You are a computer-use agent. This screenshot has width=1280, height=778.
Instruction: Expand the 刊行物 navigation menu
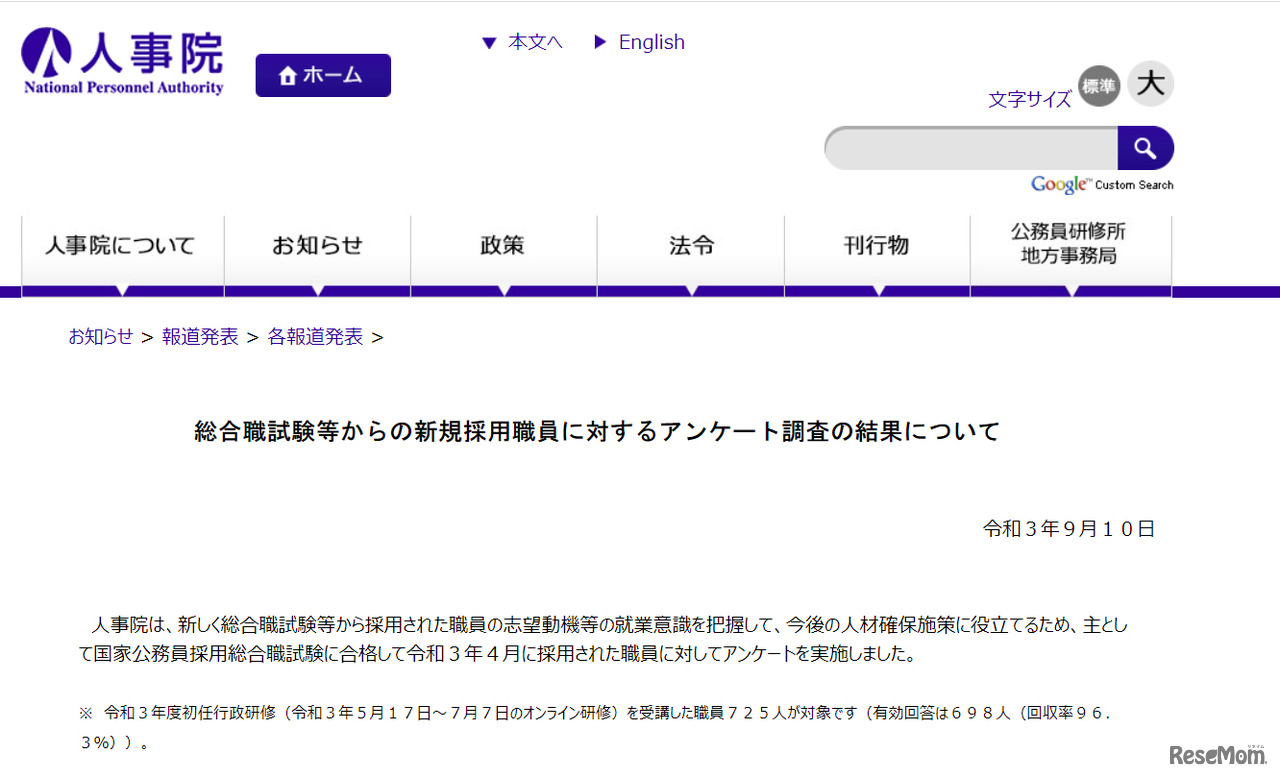point(877,244)
